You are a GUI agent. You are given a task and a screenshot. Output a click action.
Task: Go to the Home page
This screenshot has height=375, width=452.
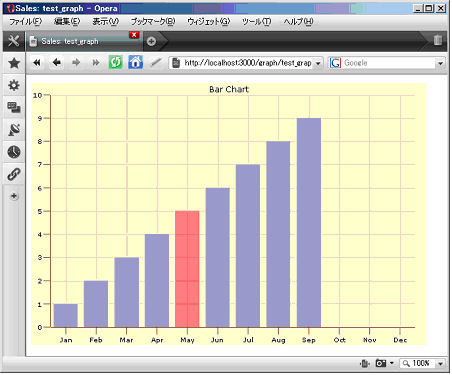135,62
